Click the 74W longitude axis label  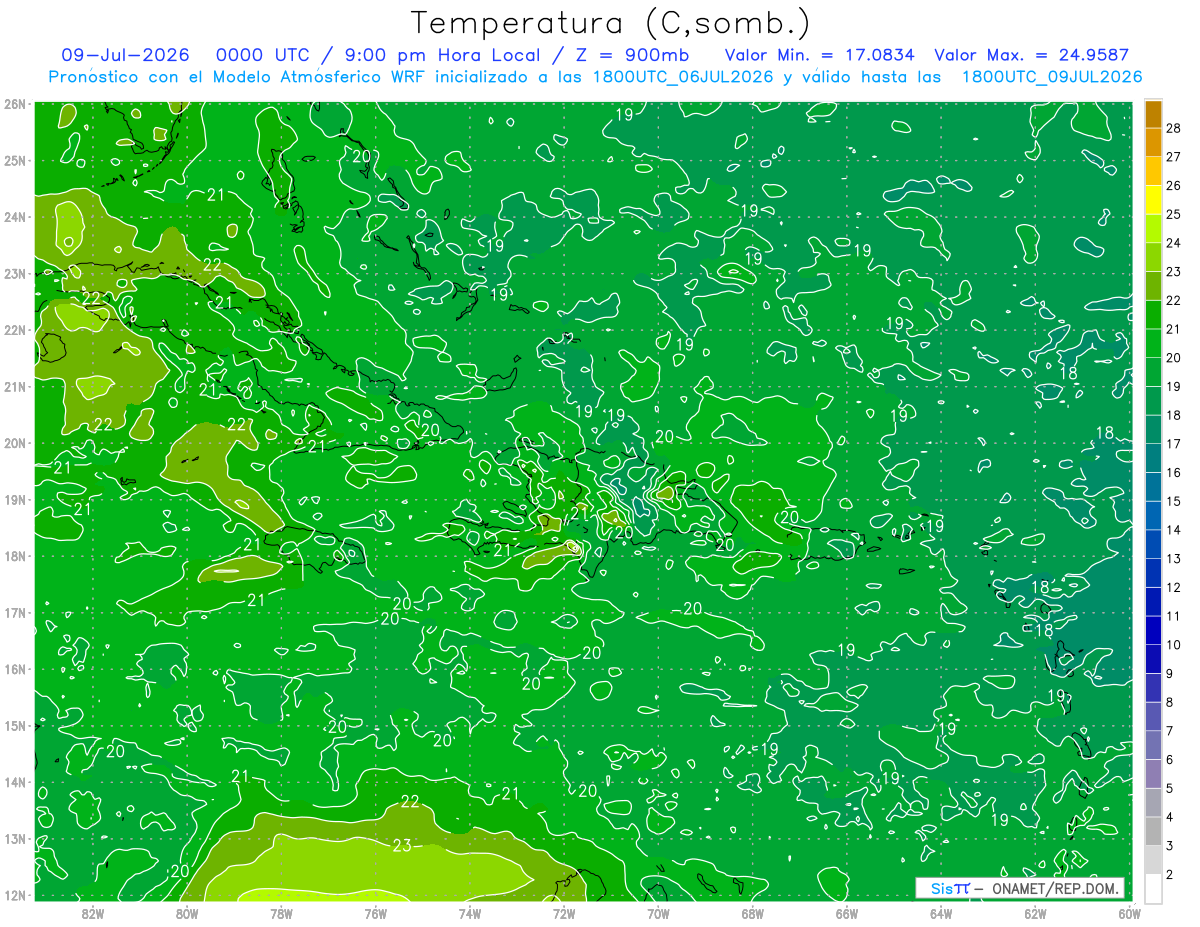tap(470, 913)
